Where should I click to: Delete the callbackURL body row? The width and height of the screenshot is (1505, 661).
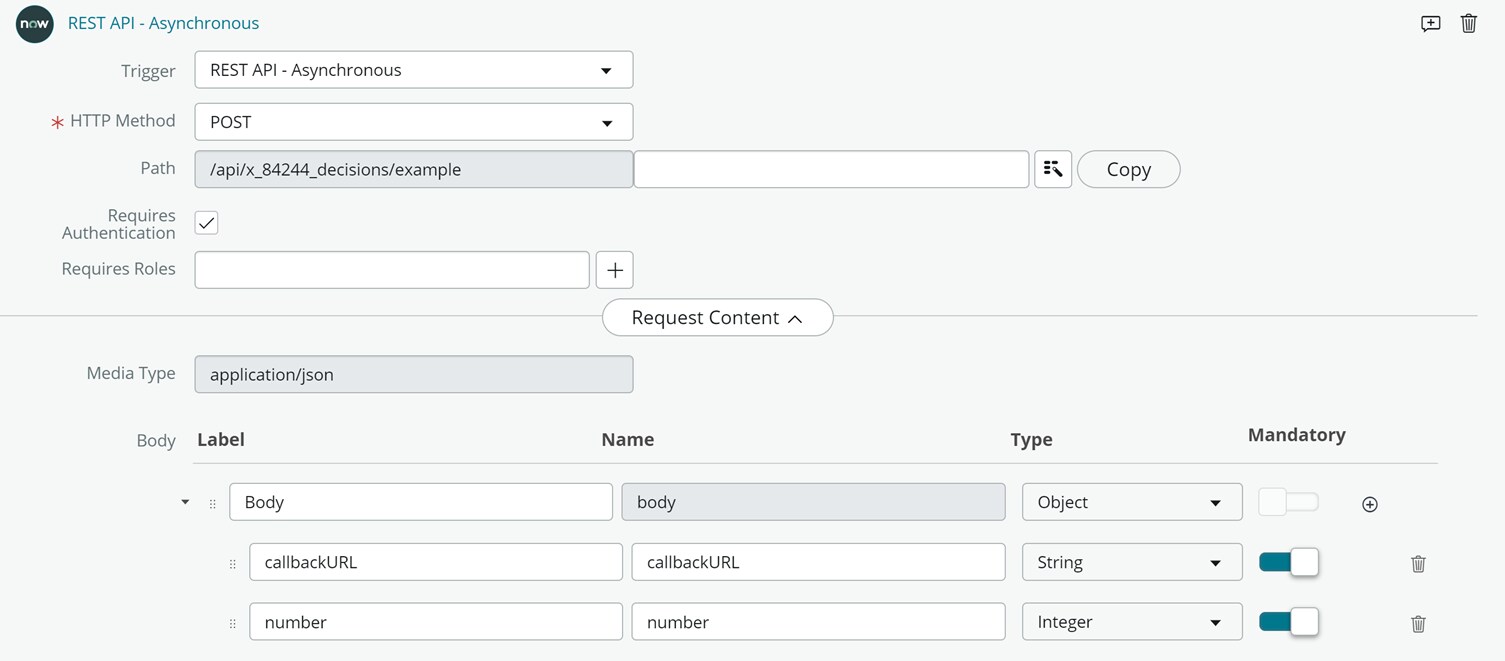(1417, 564)
